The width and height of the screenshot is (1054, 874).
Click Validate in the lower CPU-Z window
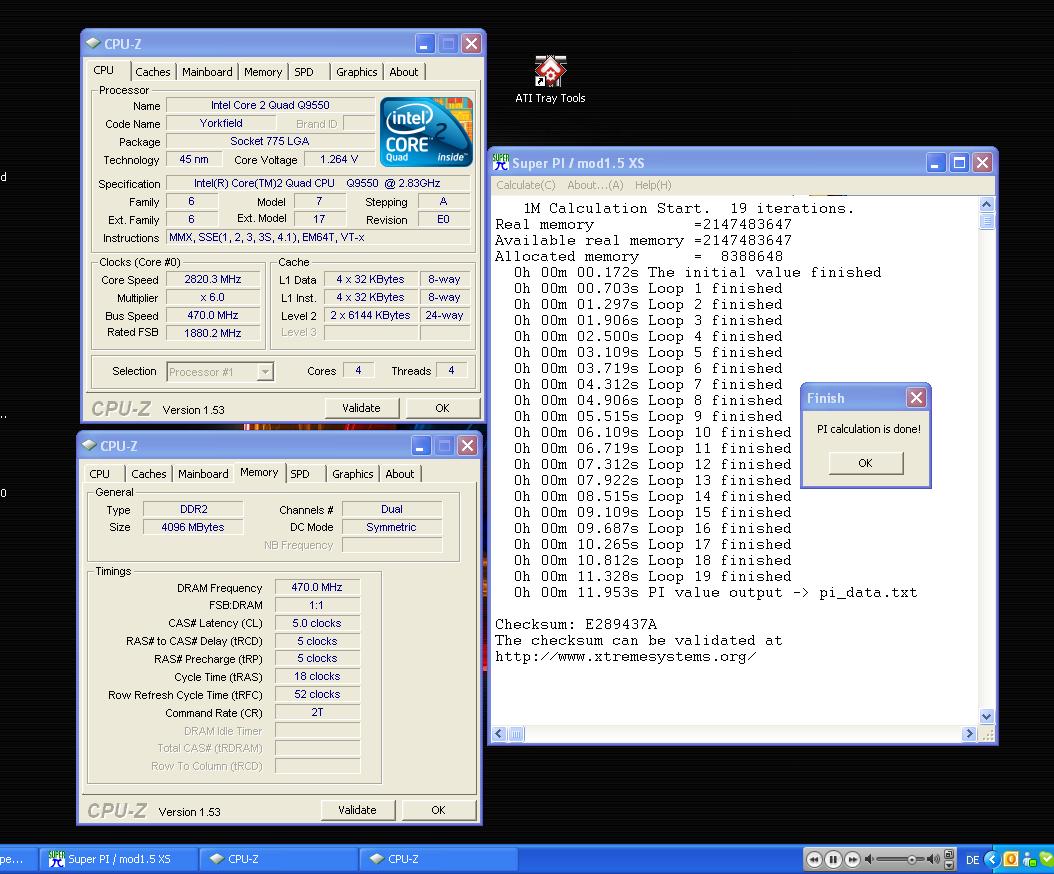tap(358, 810)
